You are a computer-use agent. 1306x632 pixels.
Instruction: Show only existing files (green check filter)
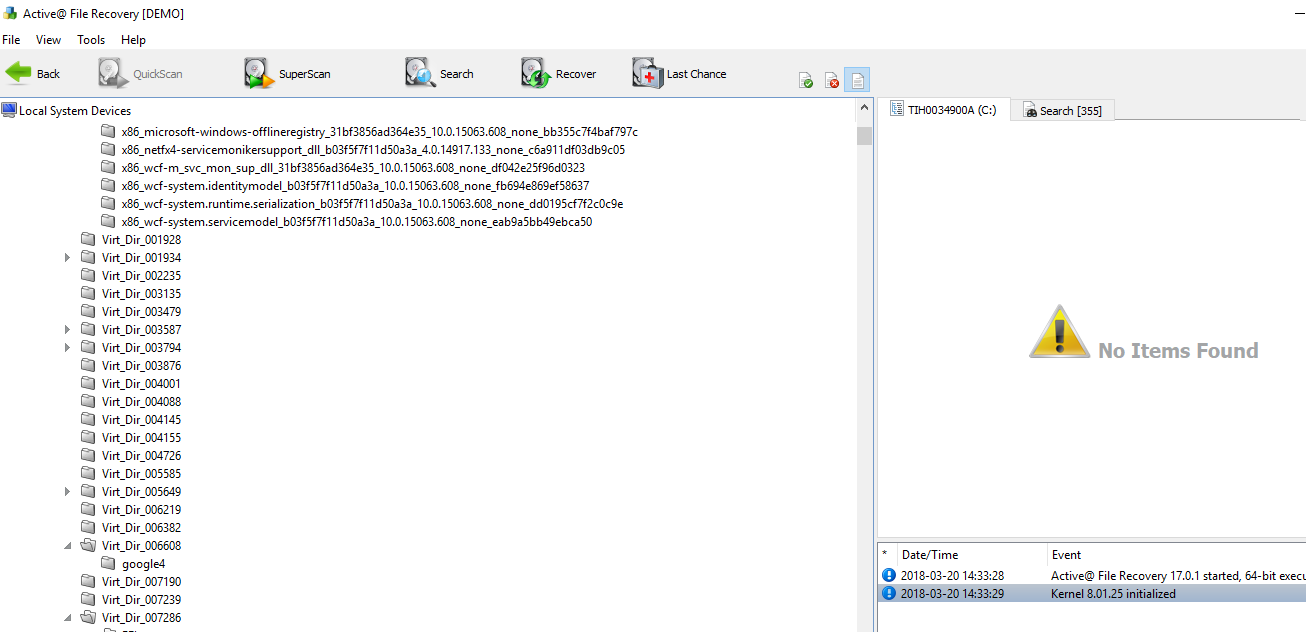pos(806,80)
